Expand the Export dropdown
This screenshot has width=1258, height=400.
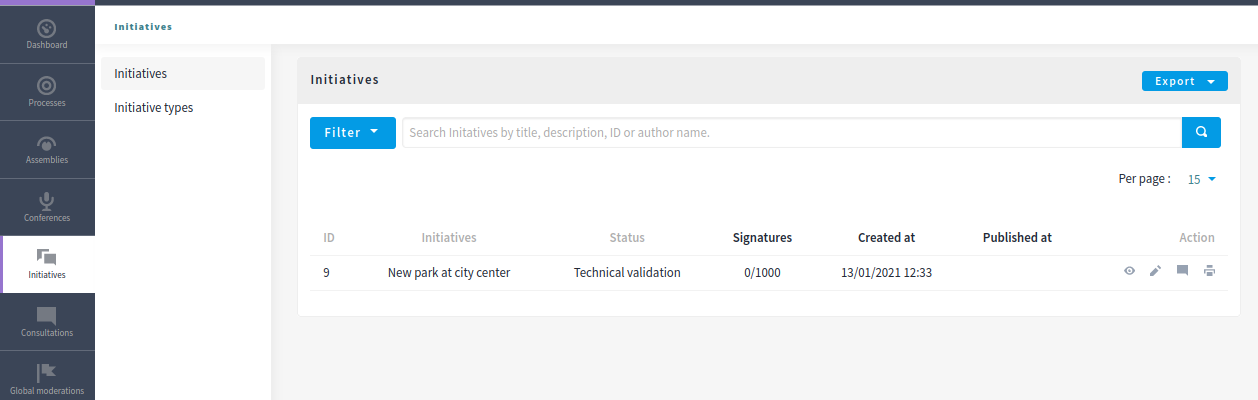(x=1184, y=81)
